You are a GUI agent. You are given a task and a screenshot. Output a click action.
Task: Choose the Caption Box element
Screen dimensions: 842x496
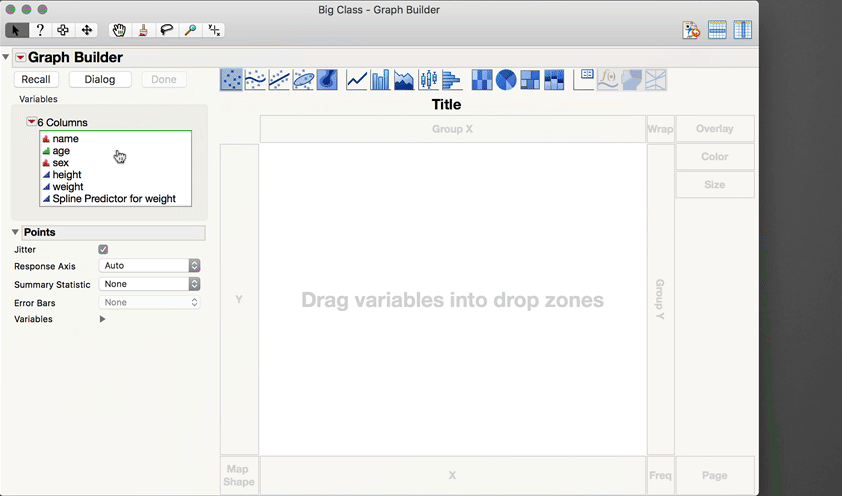point(584,80)
